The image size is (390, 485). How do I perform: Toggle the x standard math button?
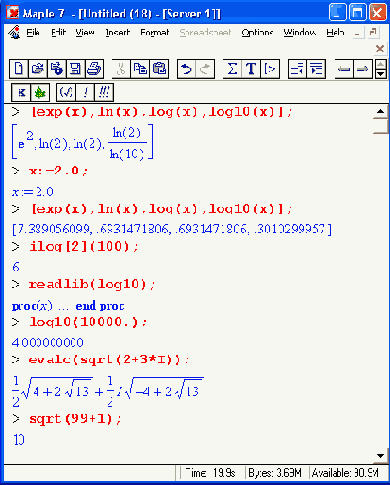coord(21,92)
